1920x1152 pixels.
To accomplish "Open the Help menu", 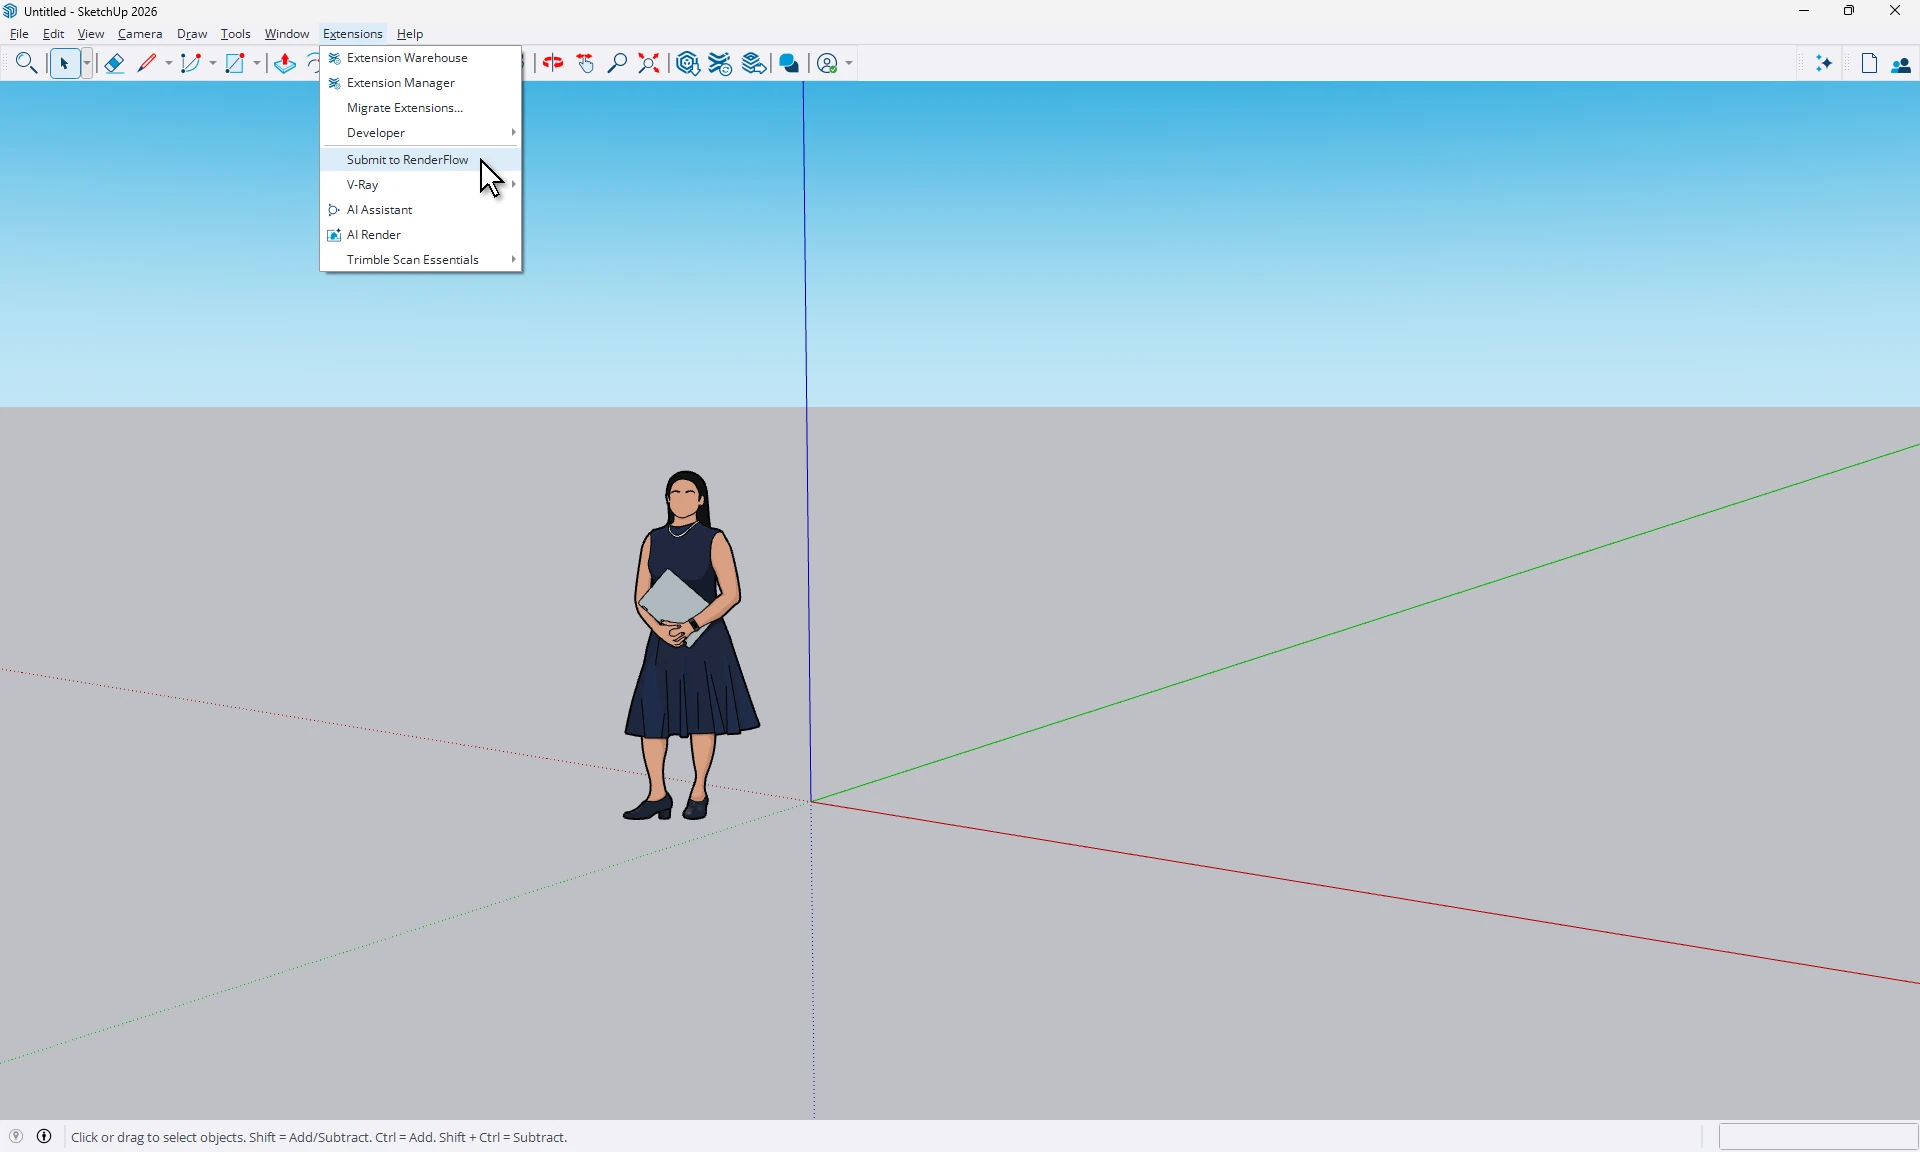I will 410,34.
